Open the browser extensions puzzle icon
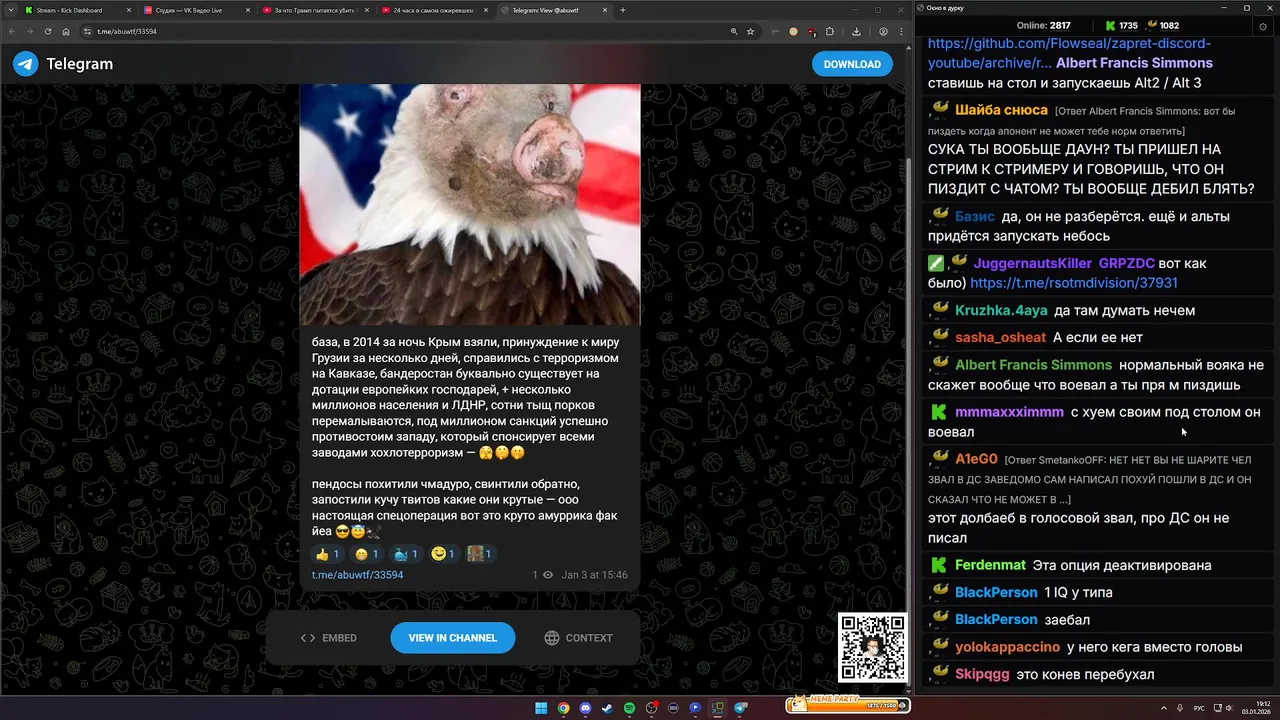Image resolution: width=1280 pixels, height=720 pixels. point(830,31)
